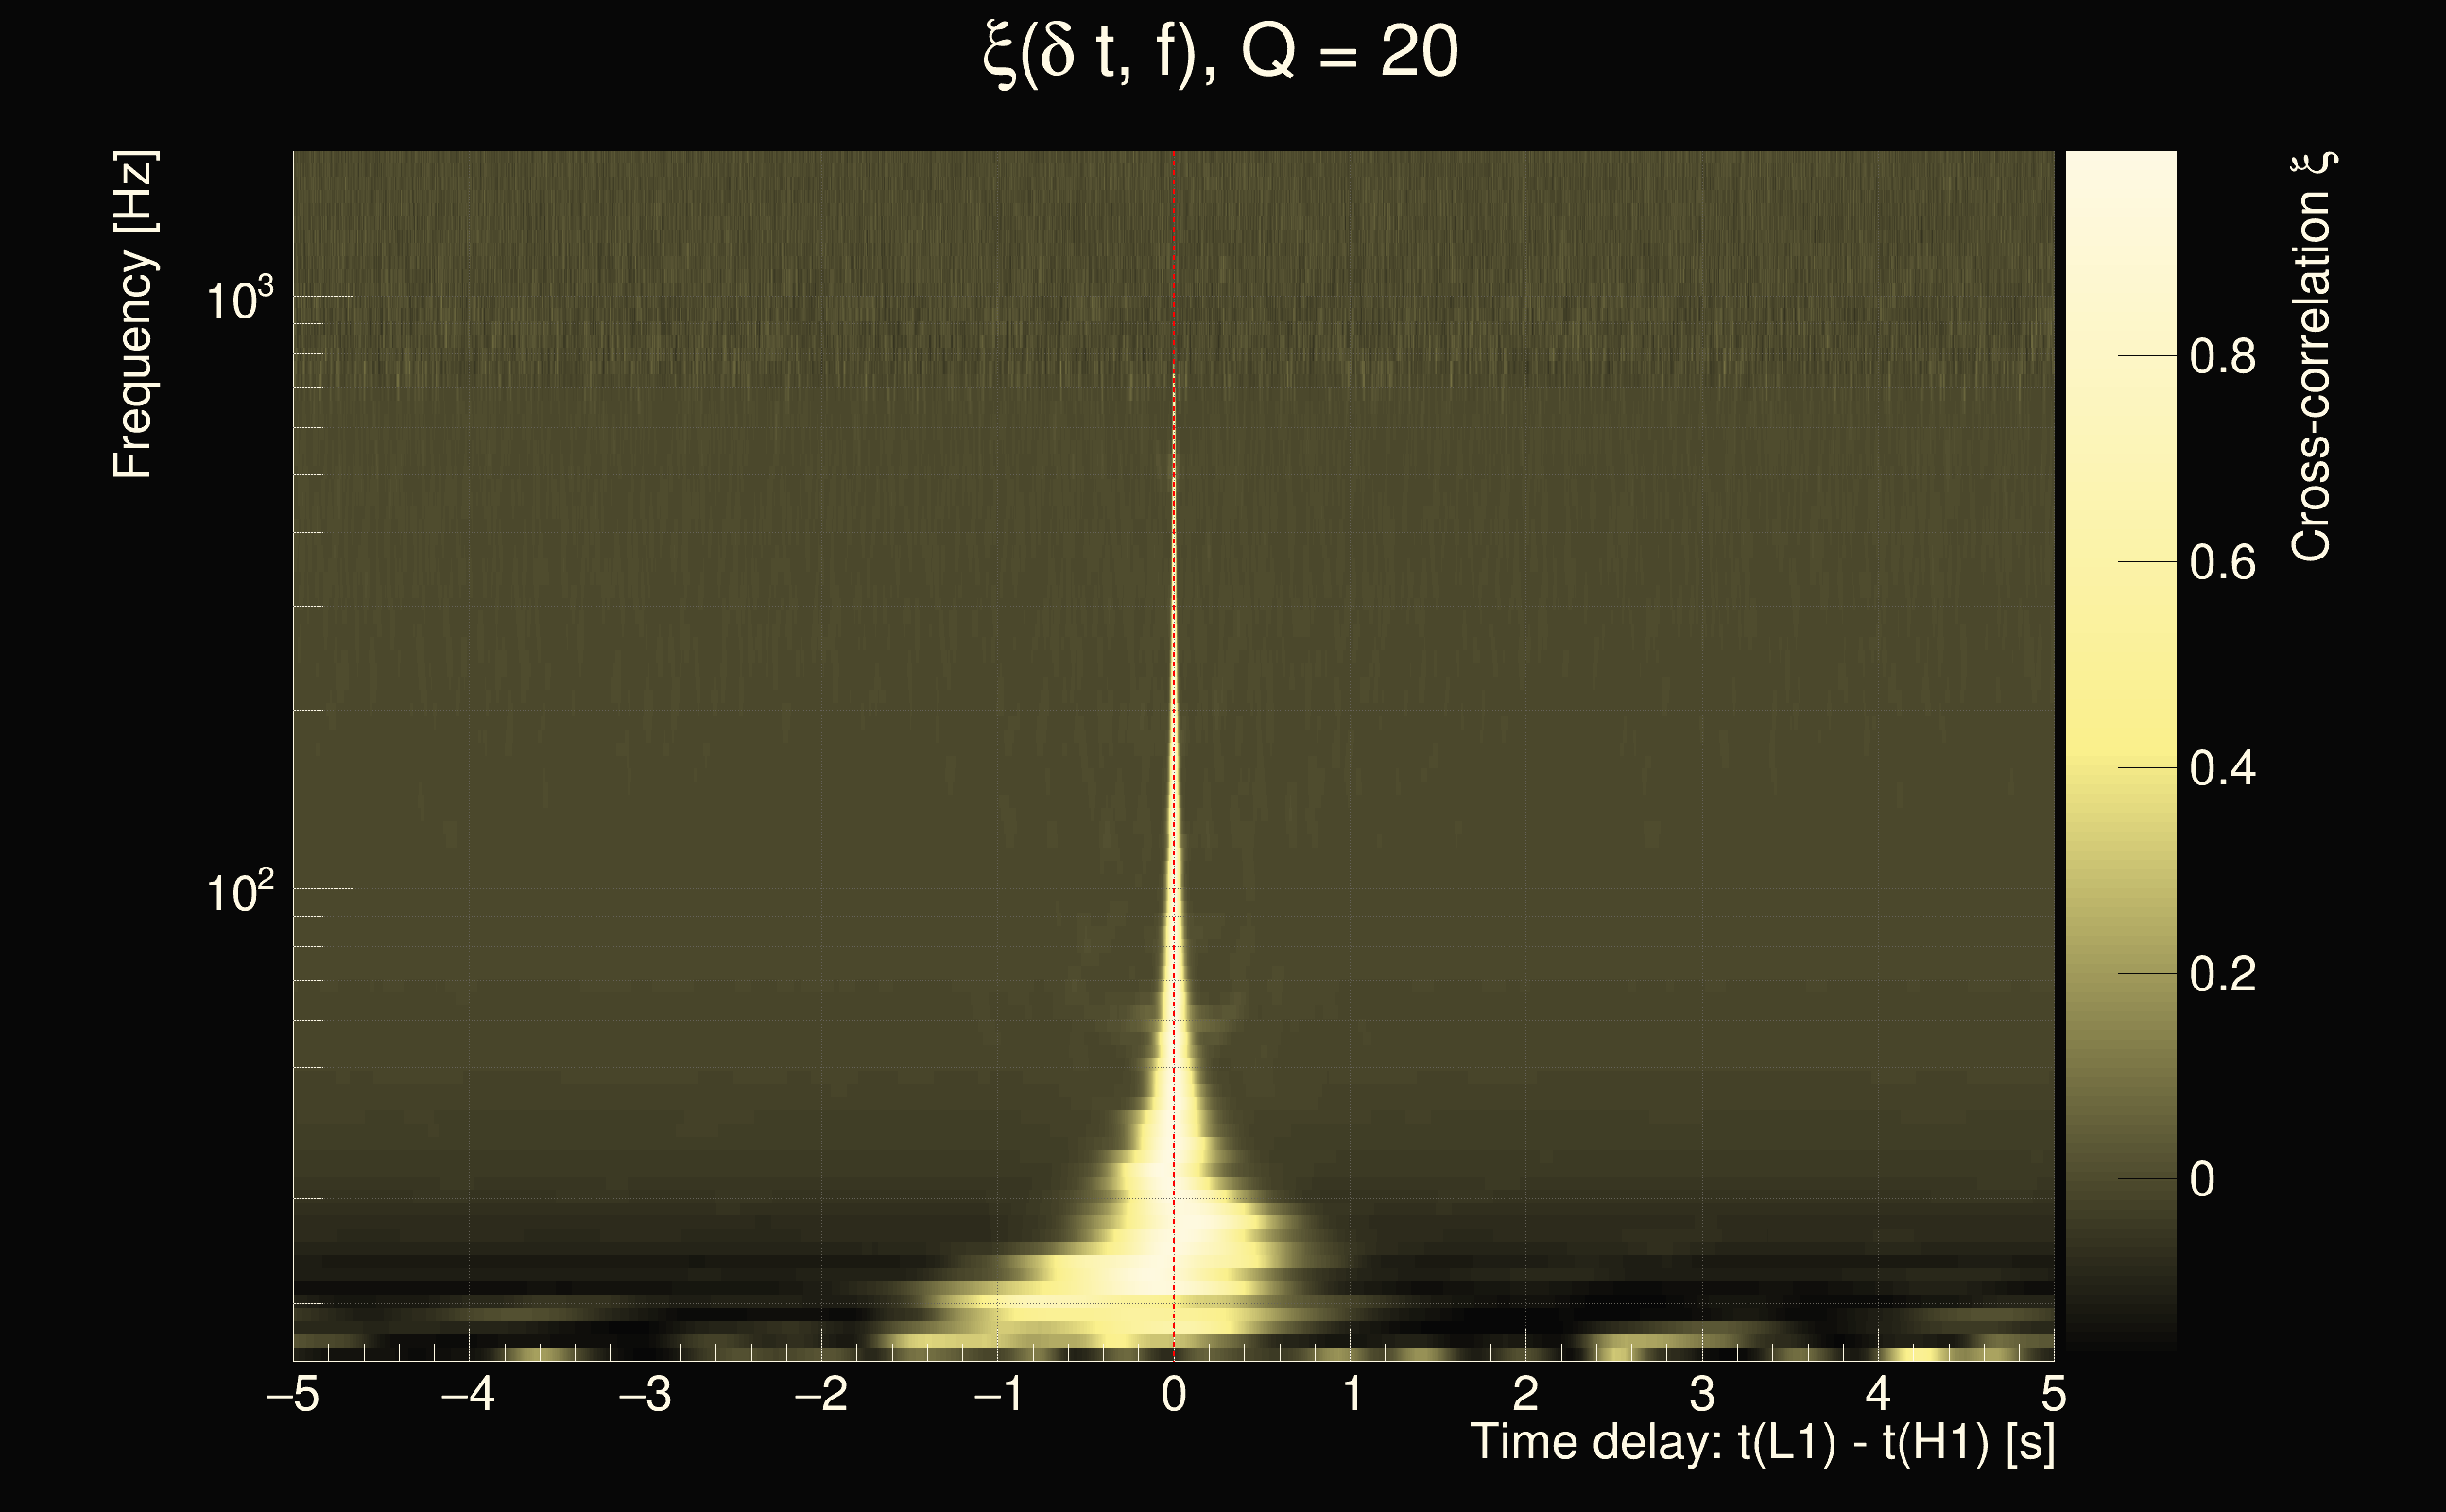Click the Cross-correlation ξ colorbar label
This screenshot has height=1512, width=2446.
tap(2312, 357)
